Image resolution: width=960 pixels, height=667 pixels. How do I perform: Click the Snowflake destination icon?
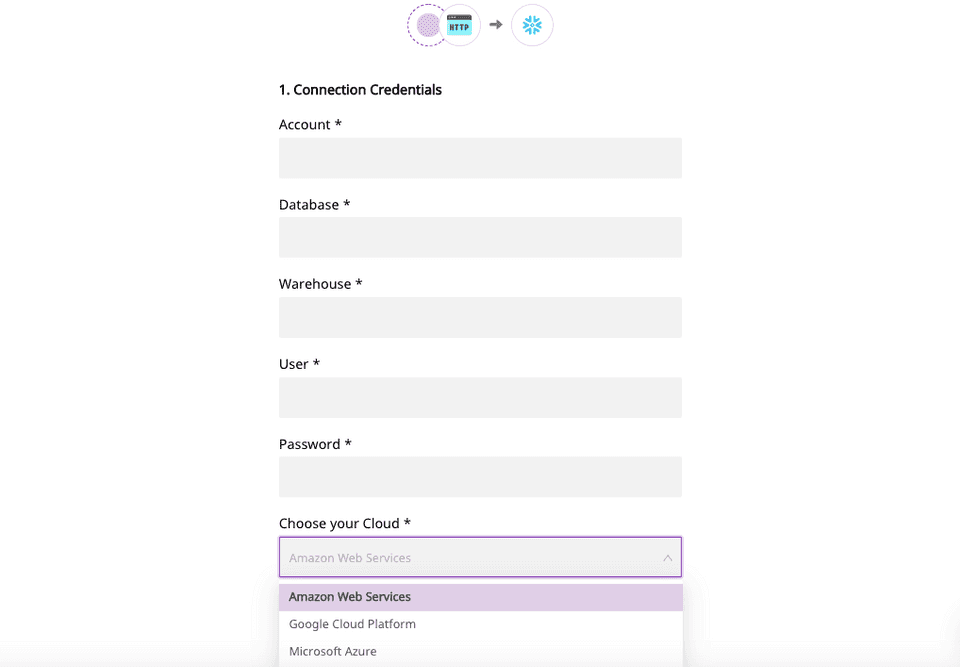click(x=532, y=25)
